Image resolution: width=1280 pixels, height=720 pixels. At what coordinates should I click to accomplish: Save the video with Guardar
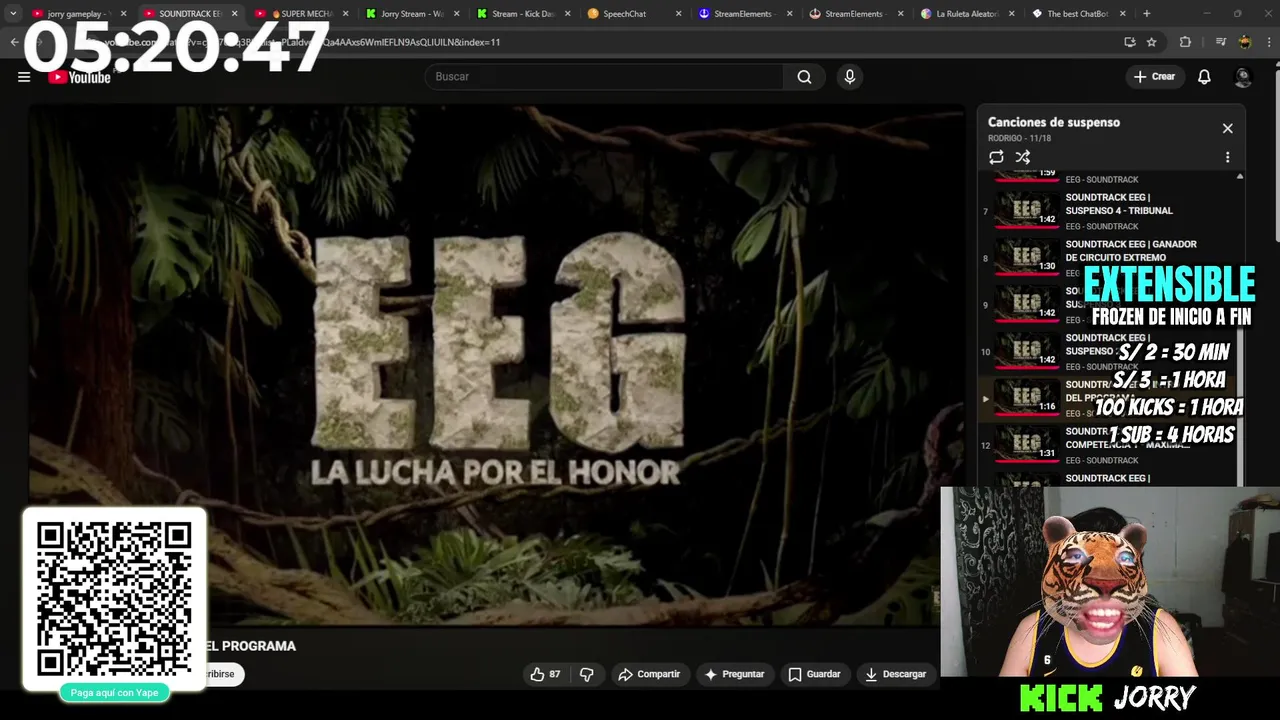(x=814, y=674)
